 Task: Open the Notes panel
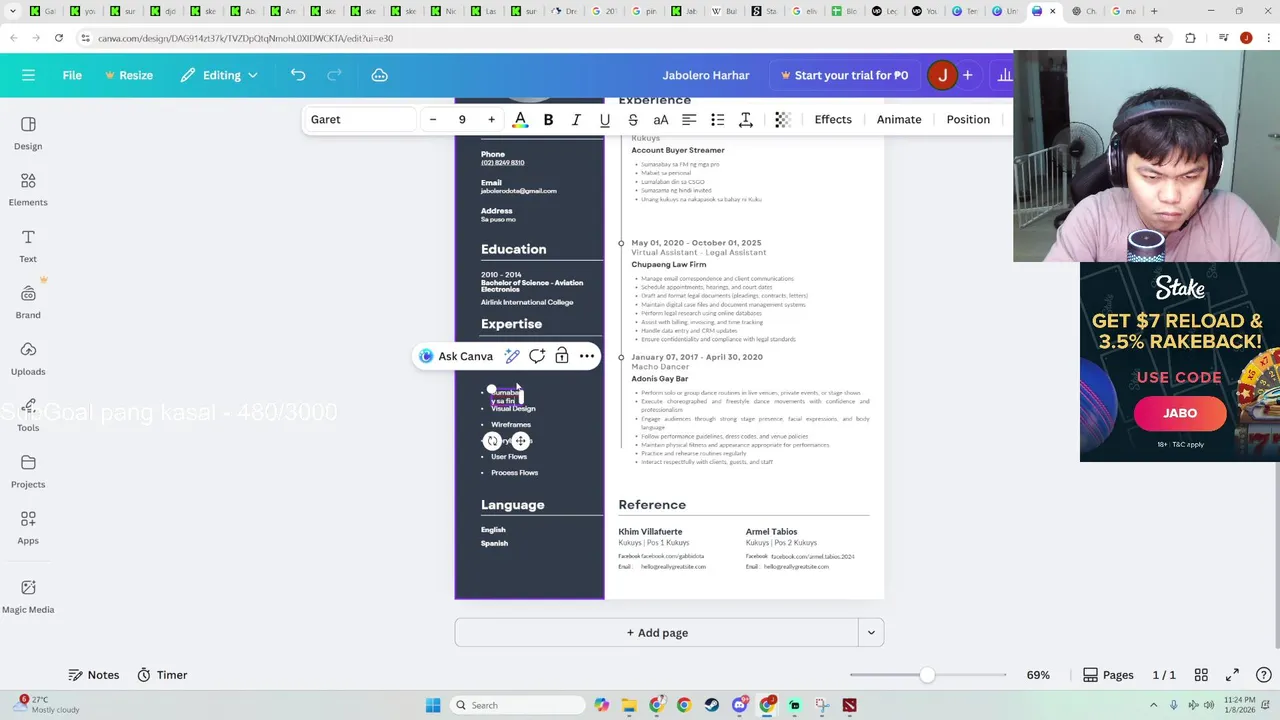[x=93, y=675]
